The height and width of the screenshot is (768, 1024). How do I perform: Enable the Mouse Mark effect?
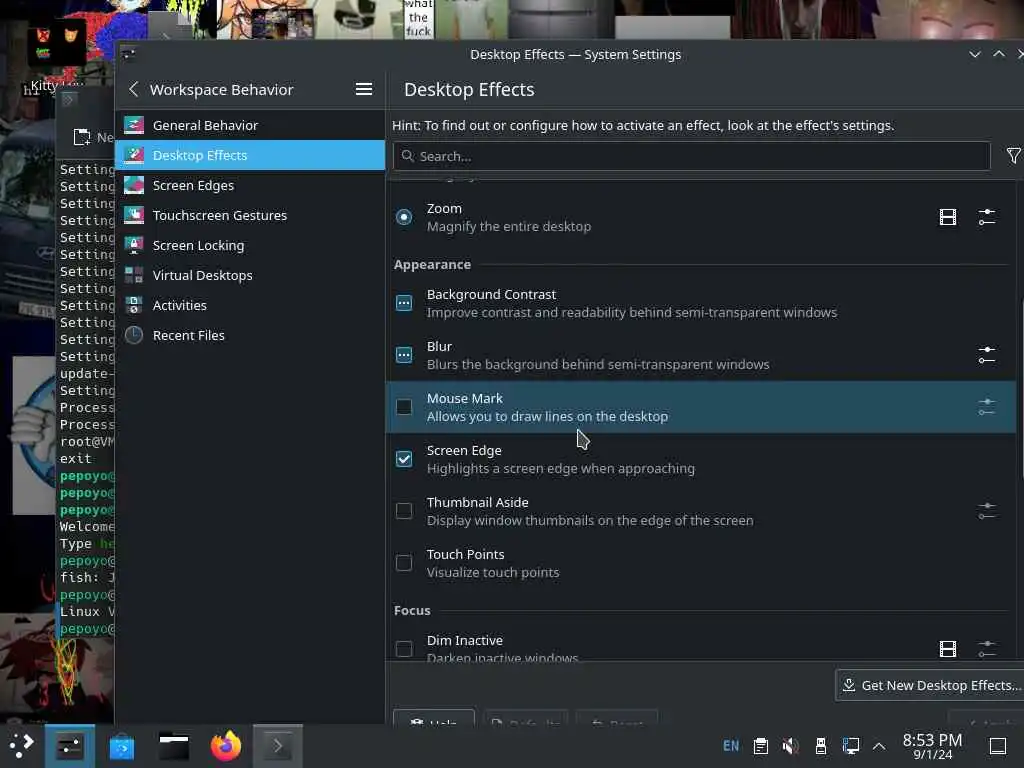pos(404,407)
